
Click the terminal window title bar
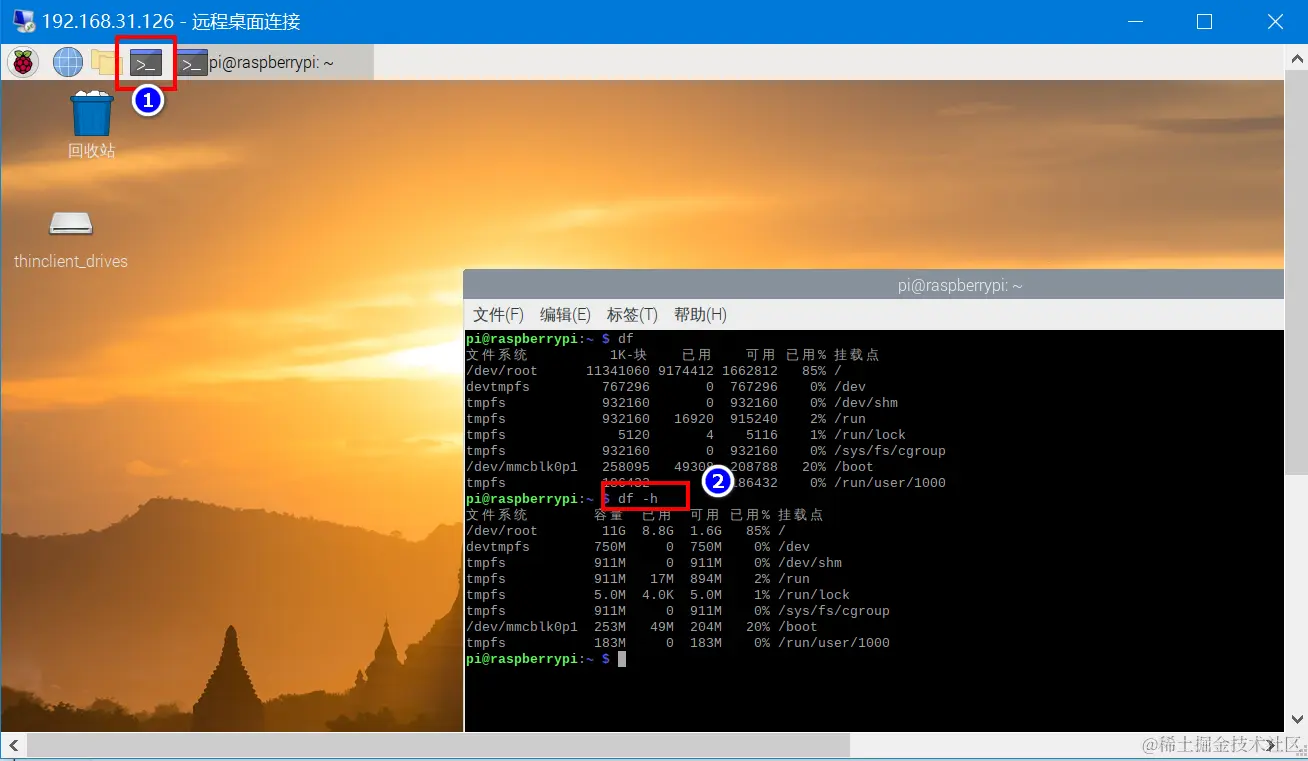(875, 285)
